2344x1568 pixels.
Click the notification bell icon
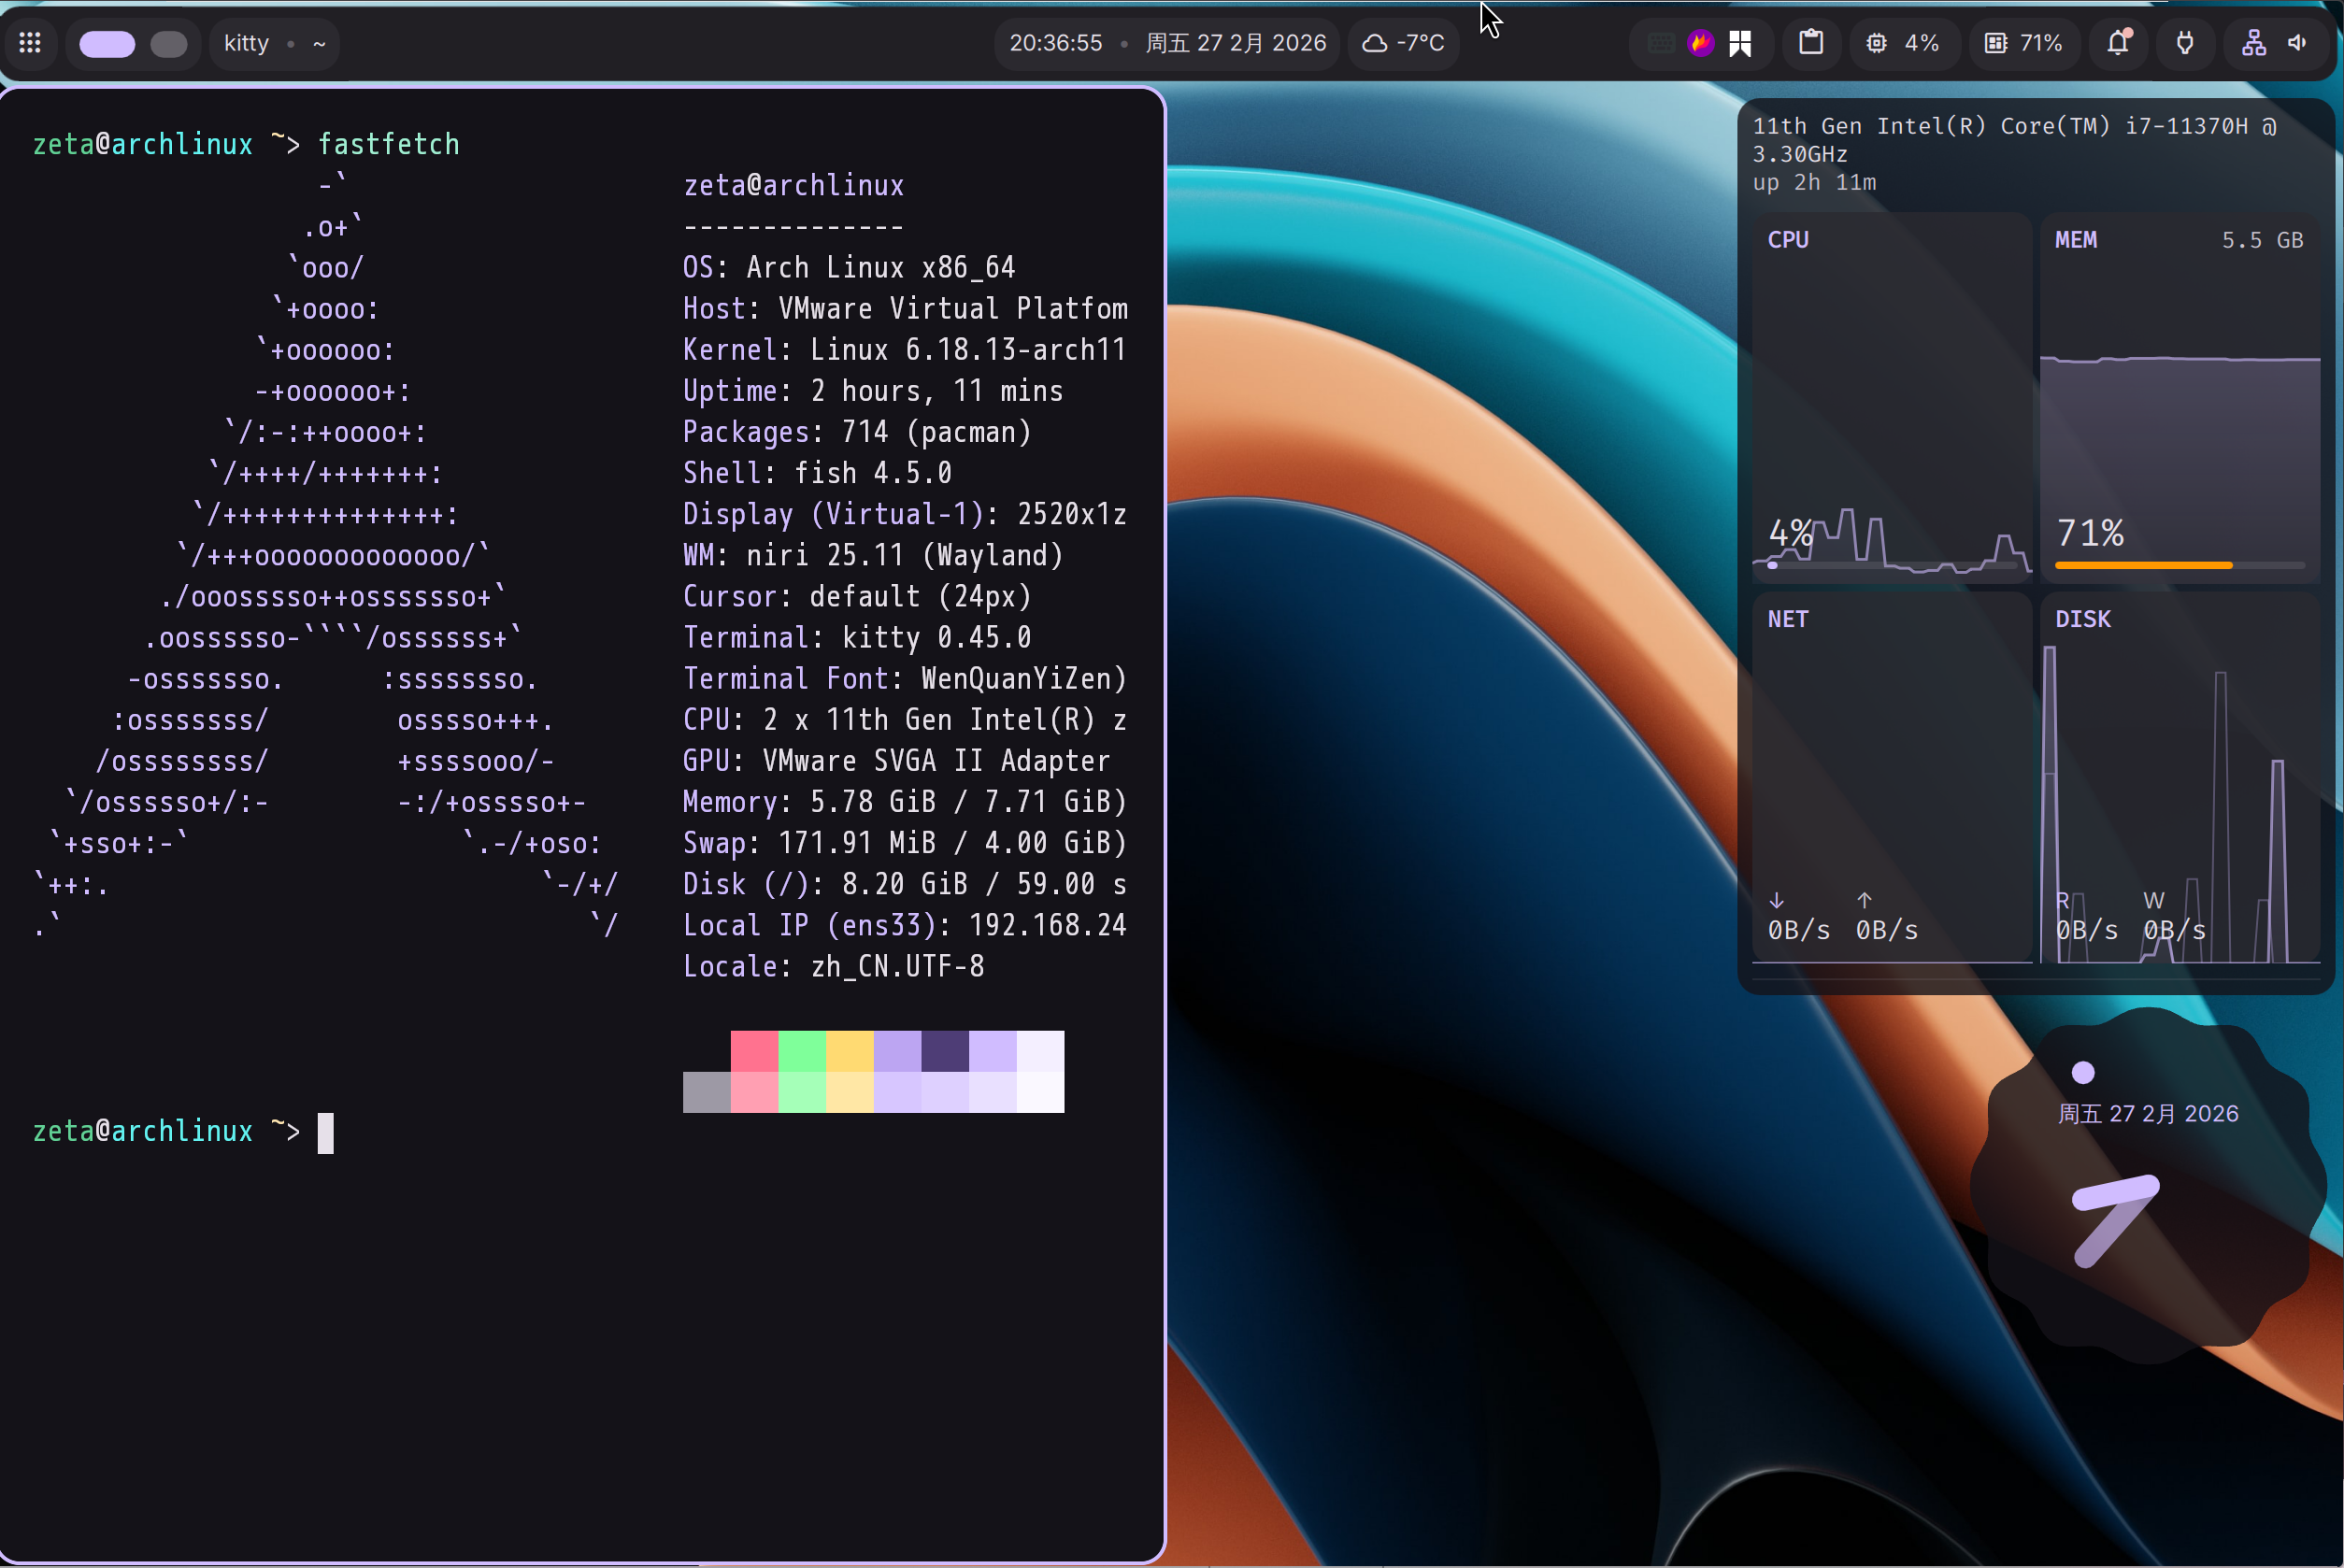(x=2118, y=43)
